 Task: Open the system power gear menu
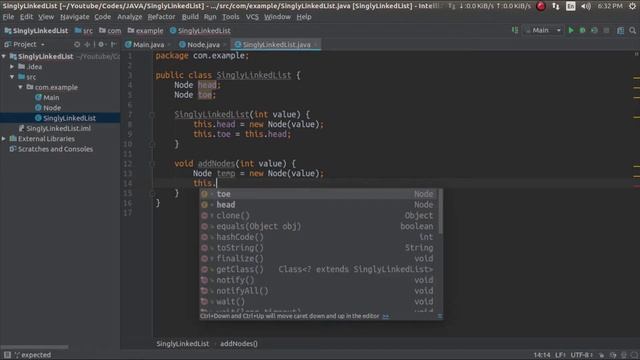[x=633, y=6]
